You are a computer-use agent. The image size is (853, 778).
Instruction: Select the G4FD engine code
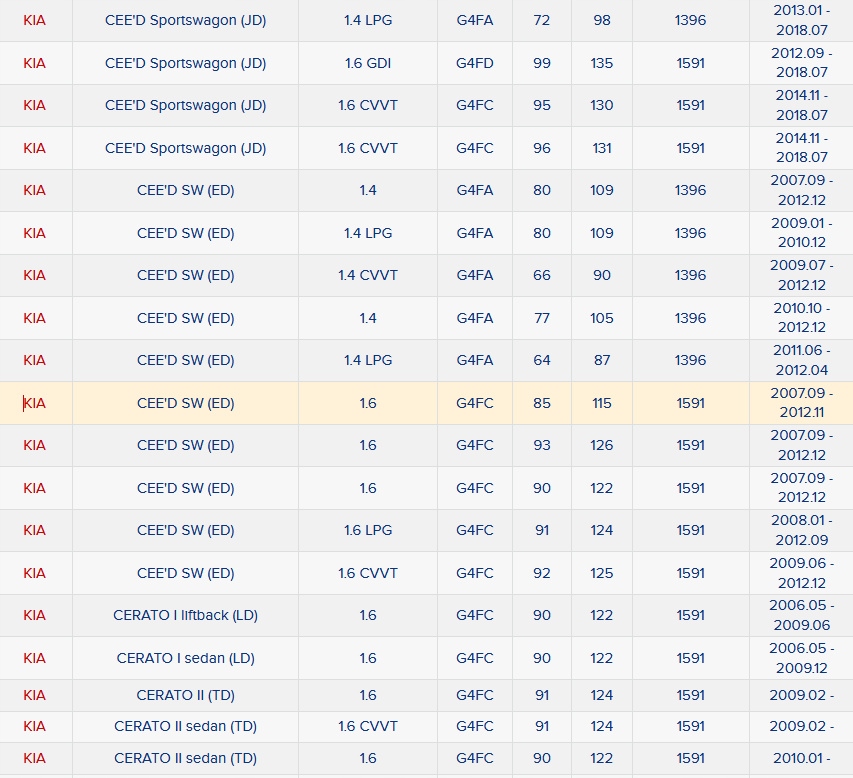474,63
